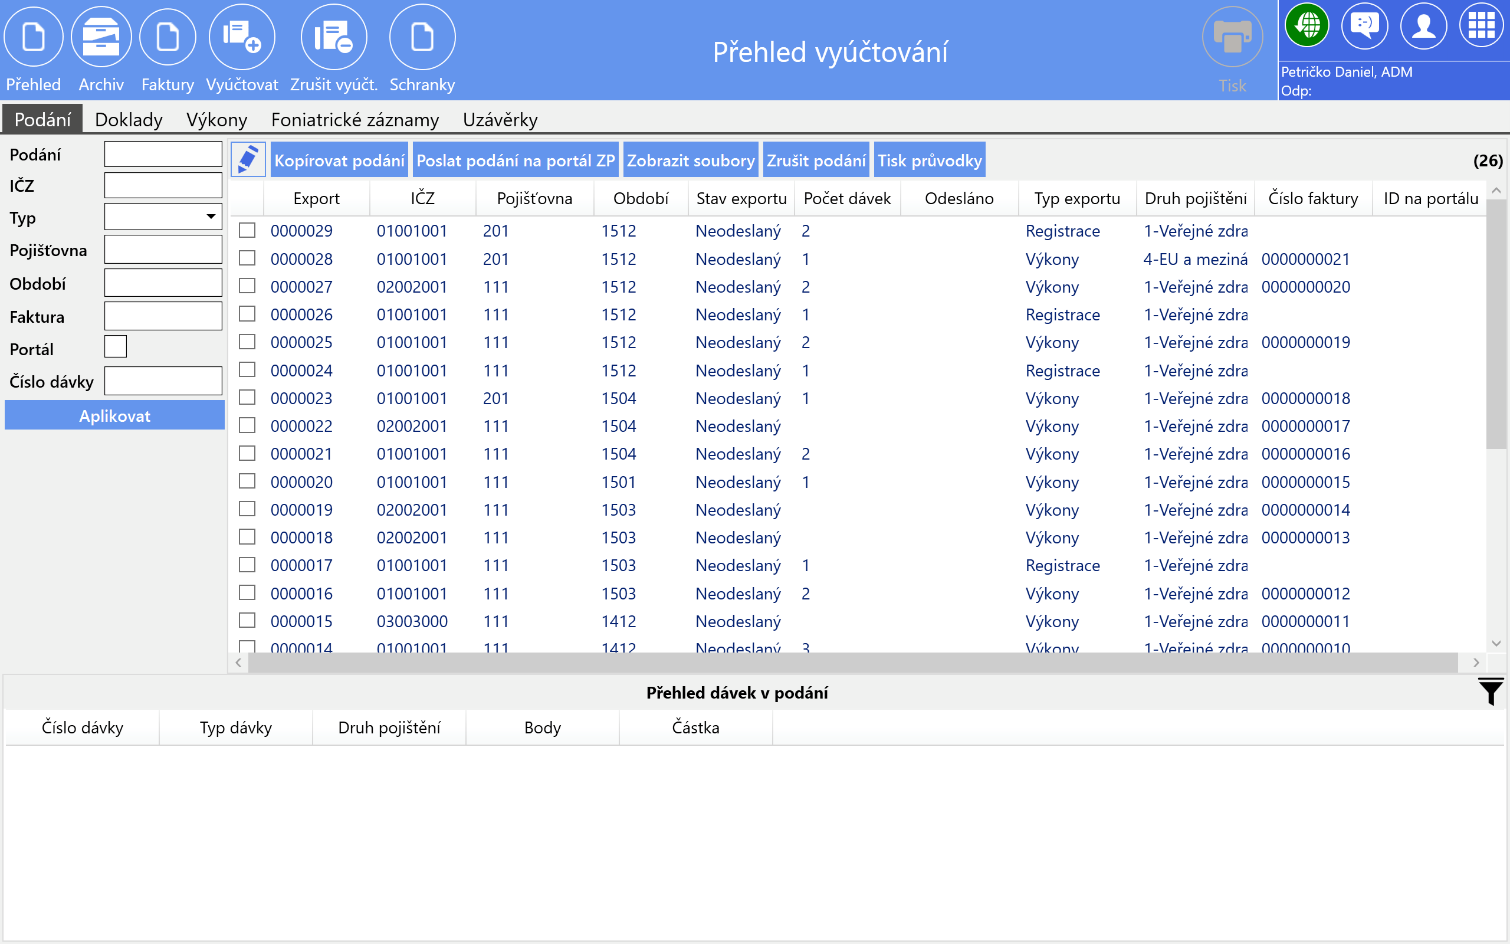Click the pencil edit icon
This screenshot has width=1510, height=944.
(x=248, y=160)
